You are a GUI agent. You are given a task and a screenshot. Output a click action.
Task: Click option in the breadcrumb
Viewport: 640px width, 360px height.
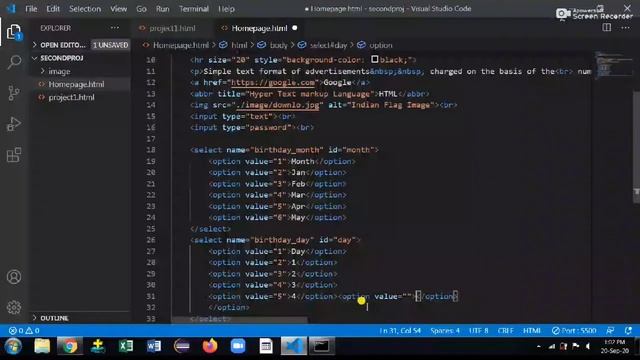pyautogui.click(x=381, y=45)
